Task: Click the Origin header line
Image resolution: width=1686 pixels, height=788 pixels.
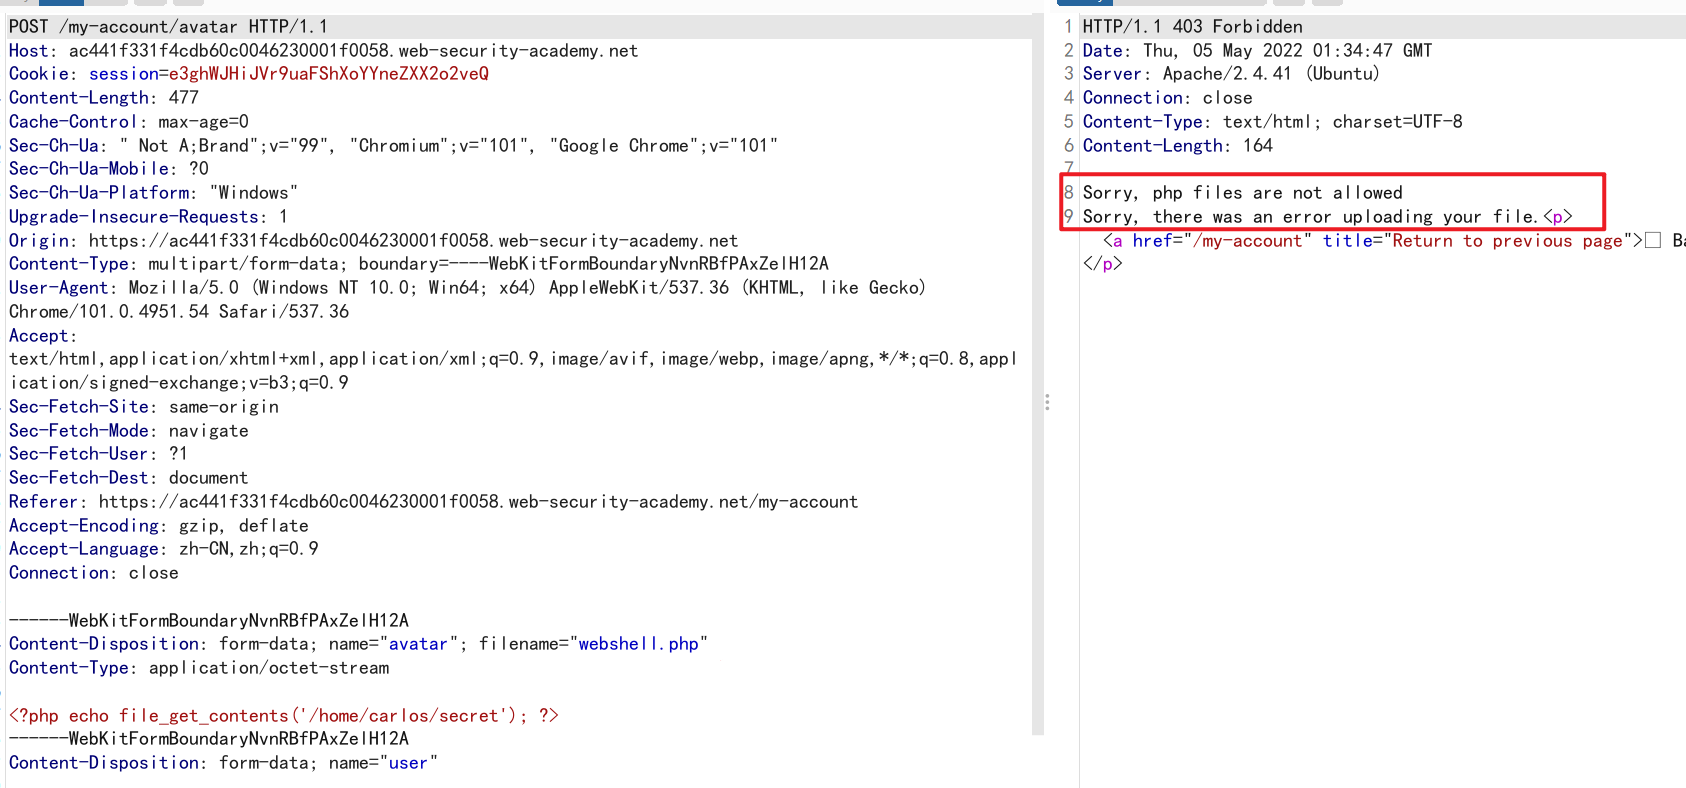Action: (x=373, y=241)
